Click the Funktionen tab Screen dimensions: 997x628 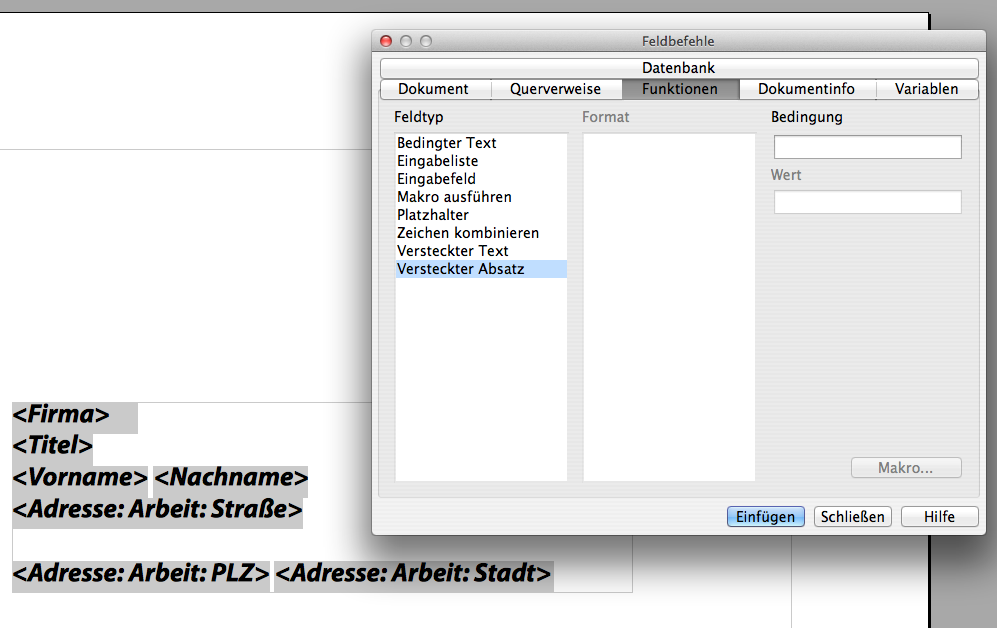(680, 89)
